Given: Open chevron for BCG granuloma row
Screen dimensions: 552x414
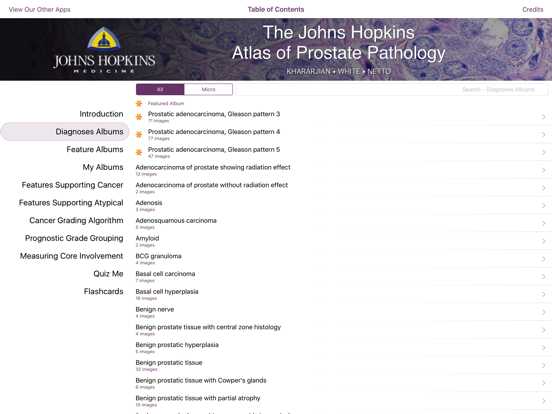Looking at the screenshot, I should pyautogui.click(x=544, y=259).
